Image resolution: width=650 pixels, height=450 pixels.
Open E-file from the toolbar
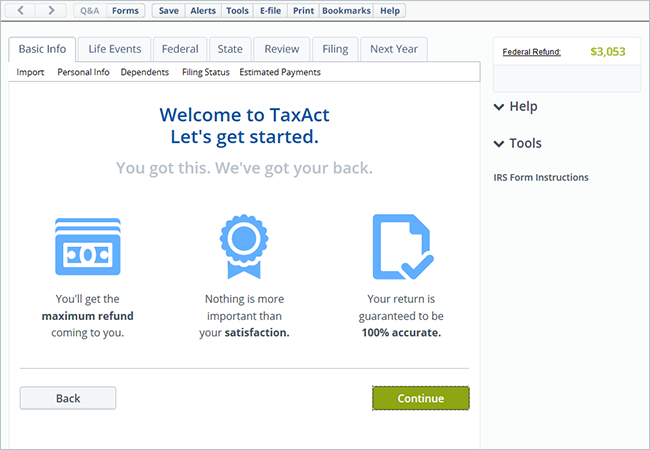click(x=271, y=11)
